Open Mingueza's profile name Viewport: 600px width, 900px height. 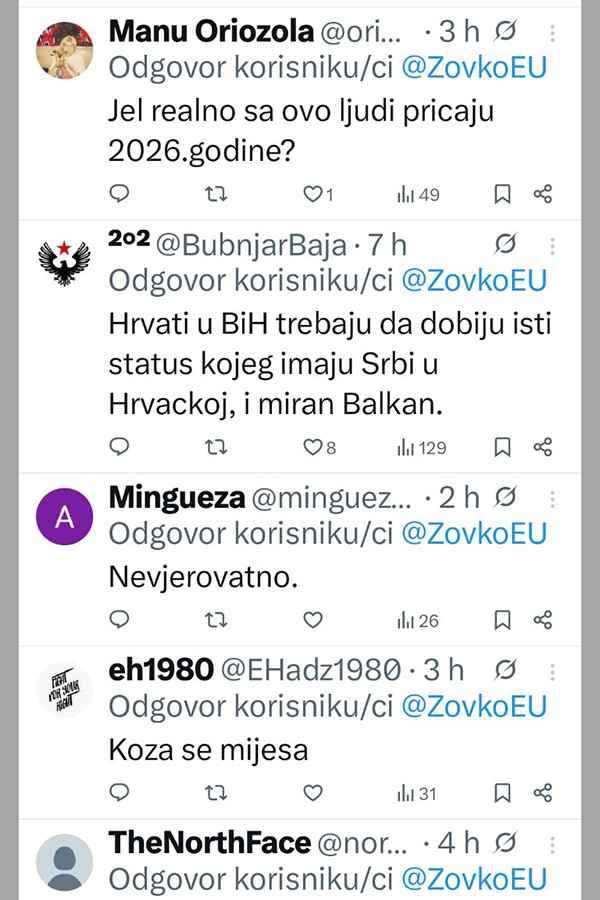pyautogui.click(x=176, y=496)
